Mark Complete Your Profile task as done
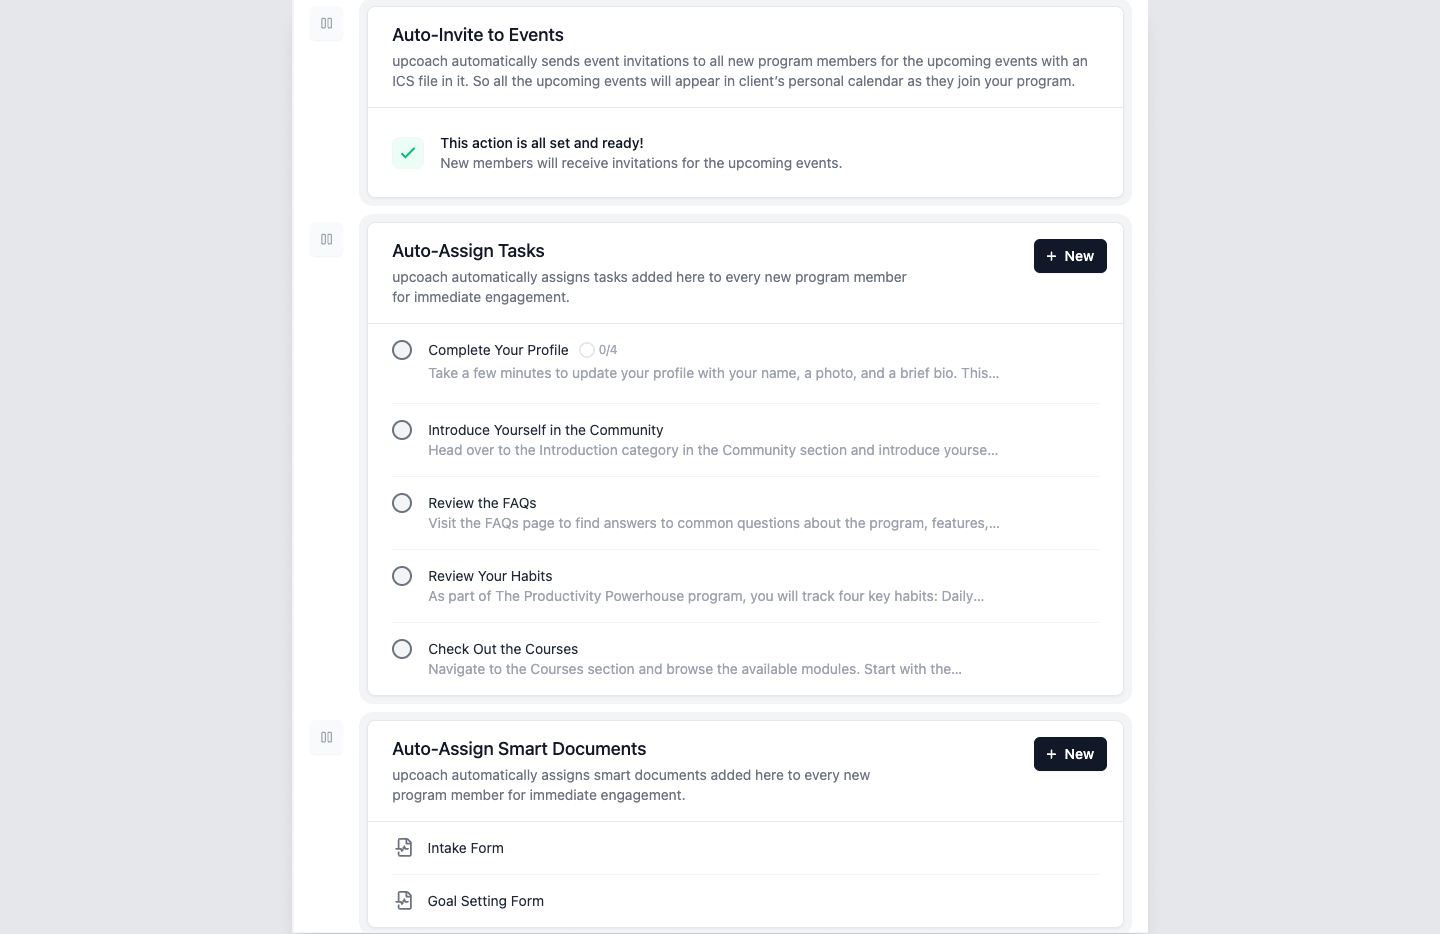 click(x=402, y=350)
